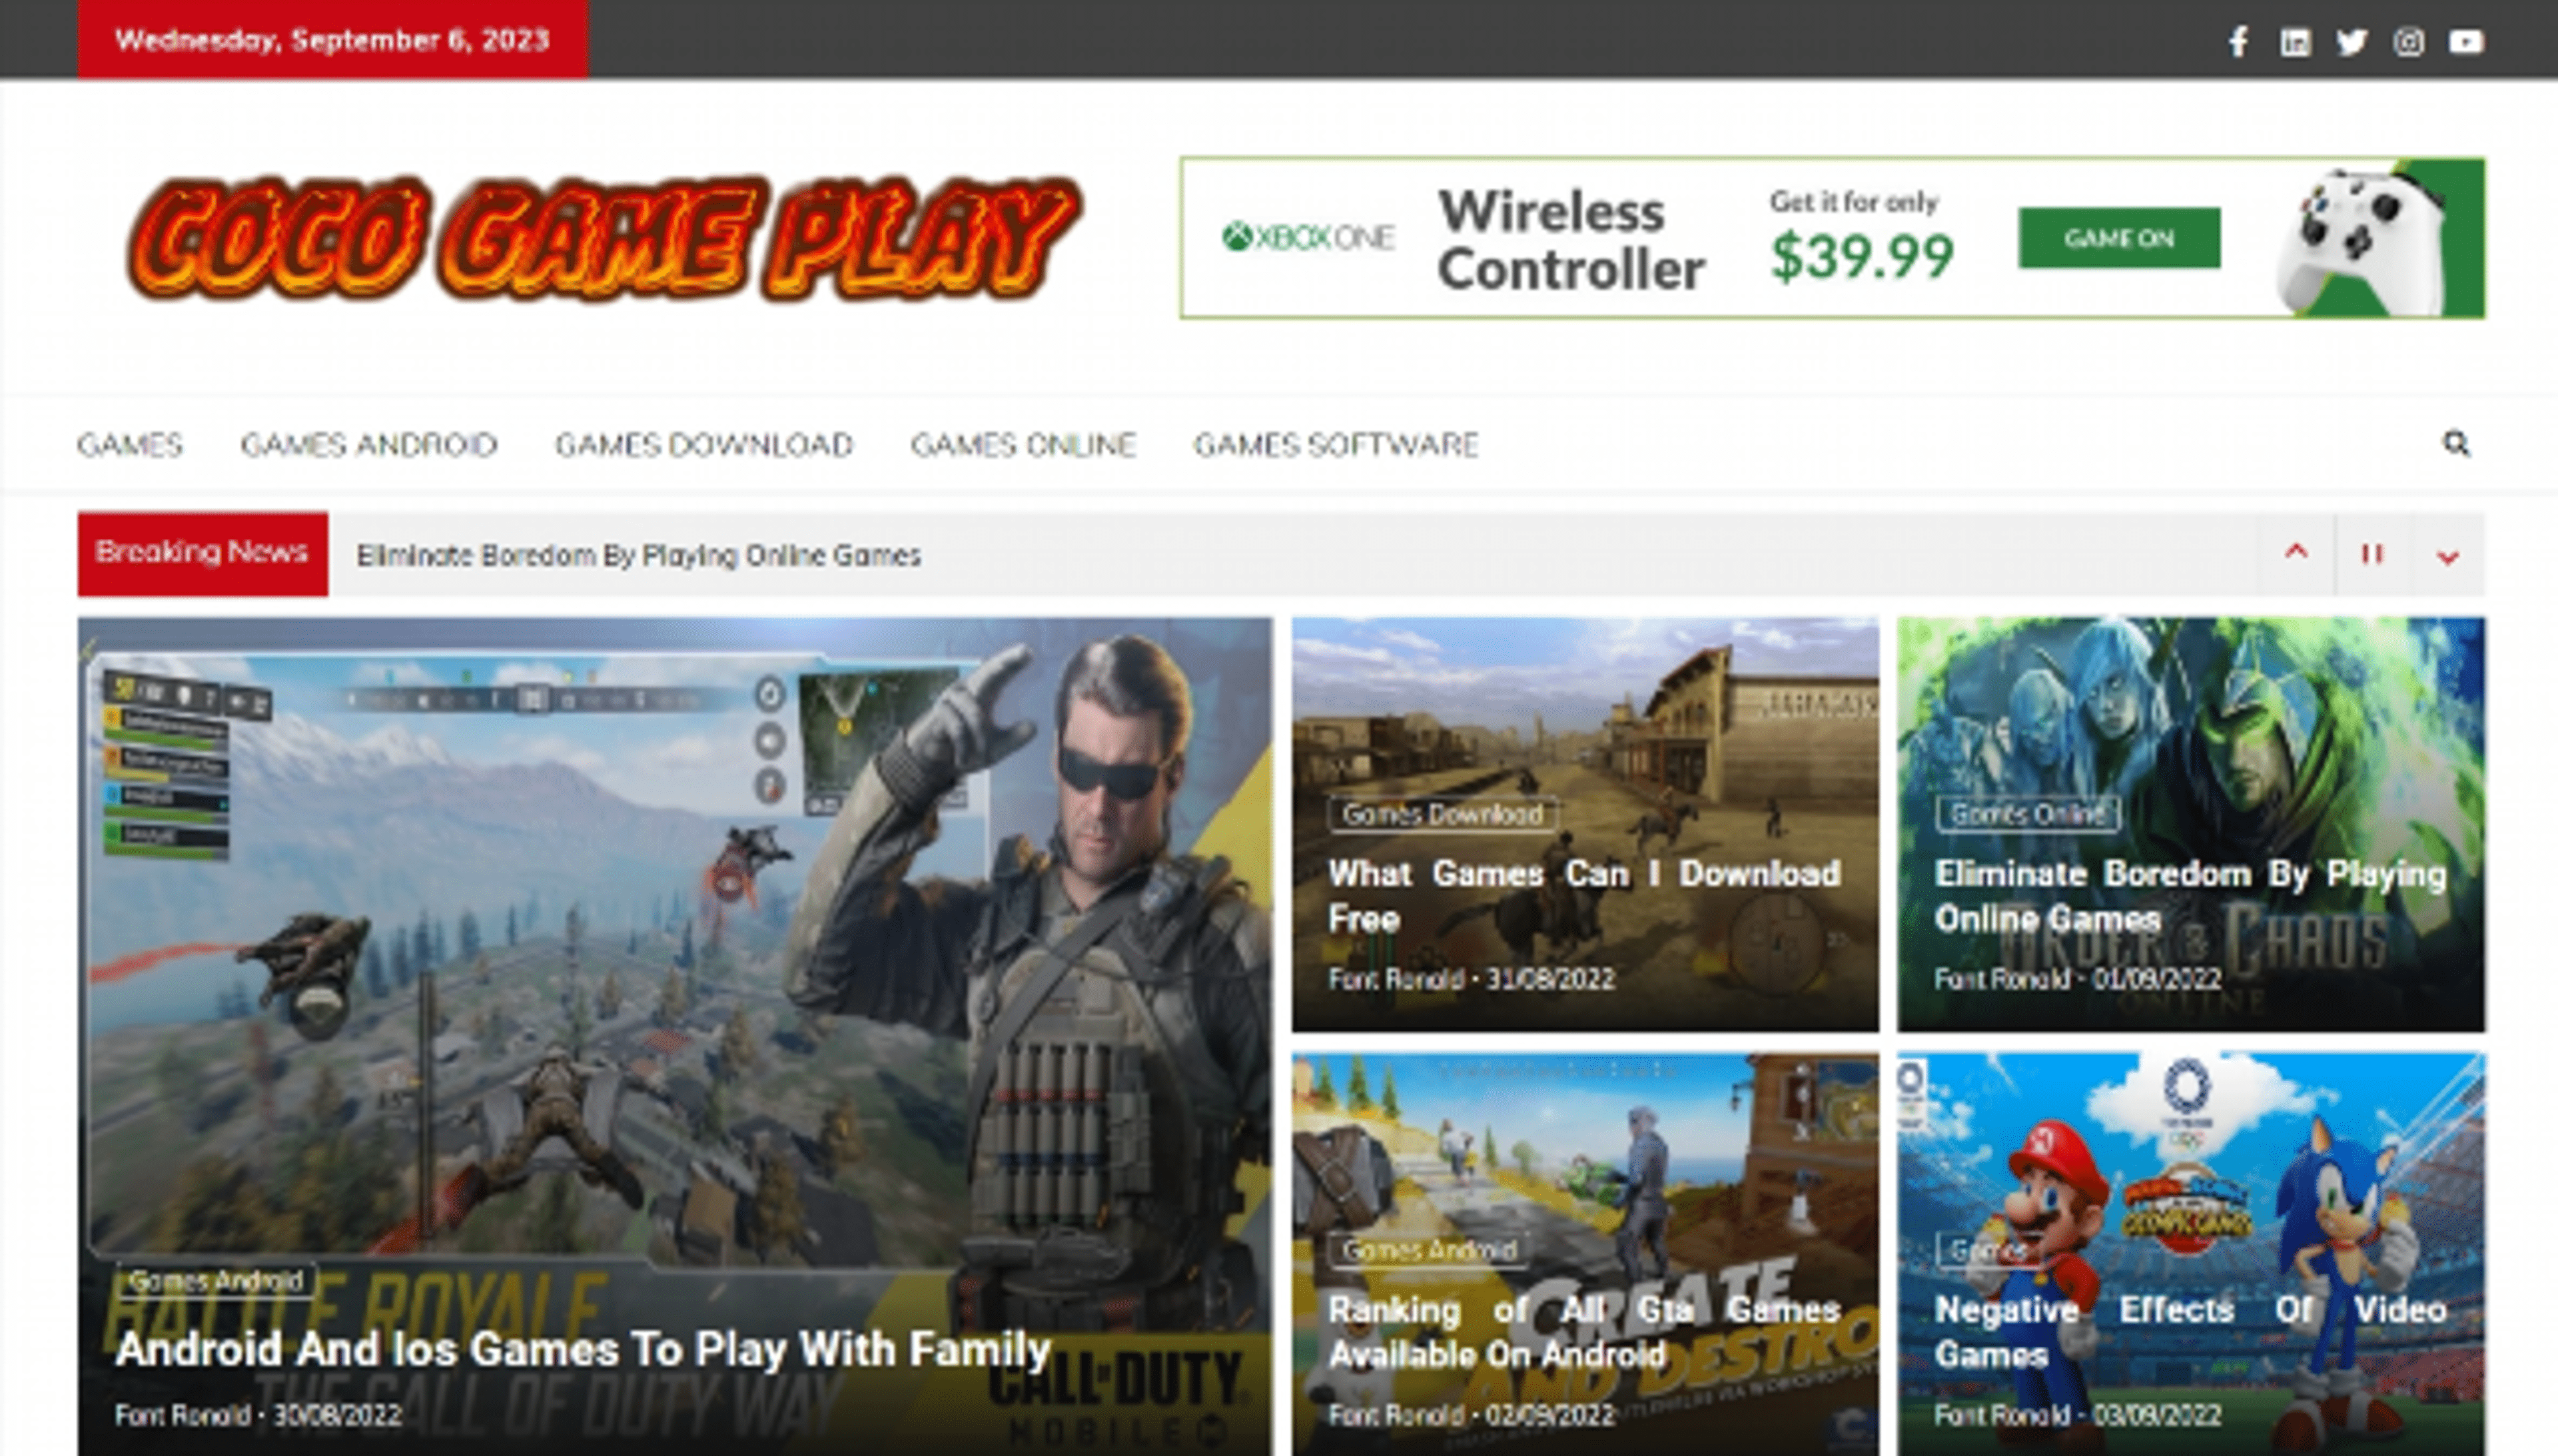Click the green GAME ON button
Screen dimensions: 2558x1456
click(x=2119, y=238)
